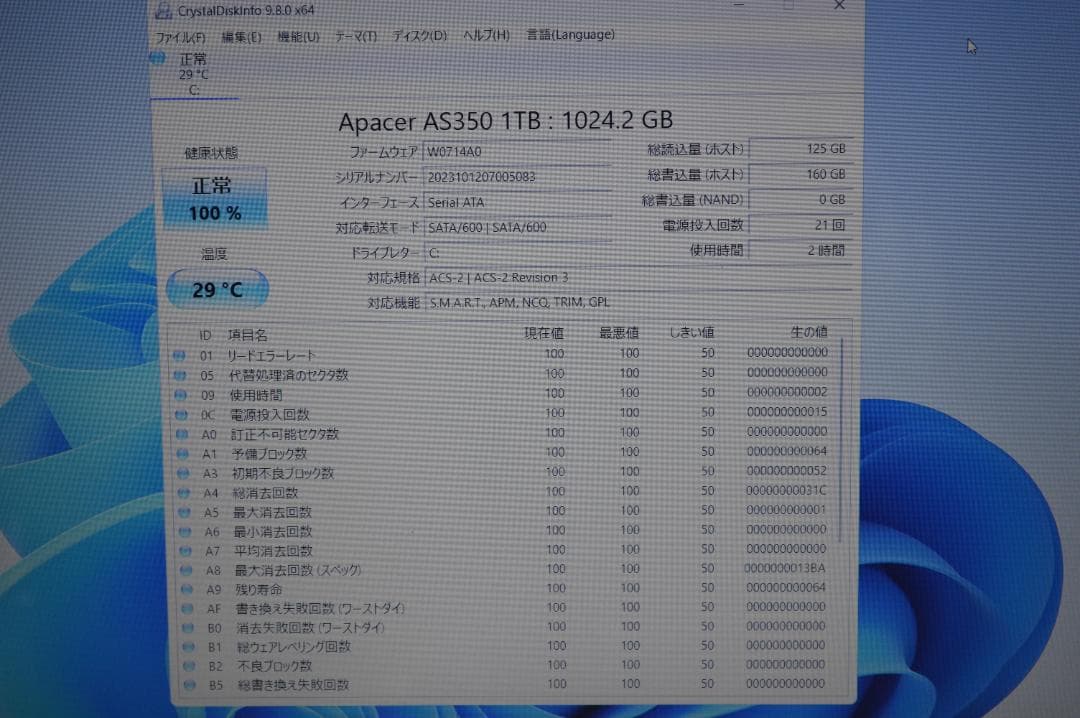Image resolution: width=1080 pixels, height=718 pixels.
Task: Click the S.M.A.R.T., APM, NCQ features field
Action: click(638, 302)
